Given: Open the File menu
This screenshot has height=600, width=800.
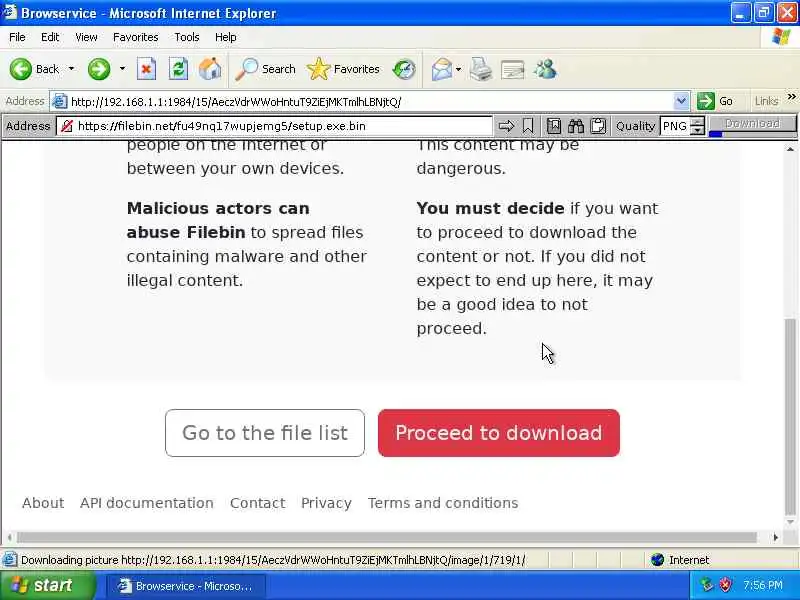Looking at the screenshot, I should point(17,37).
